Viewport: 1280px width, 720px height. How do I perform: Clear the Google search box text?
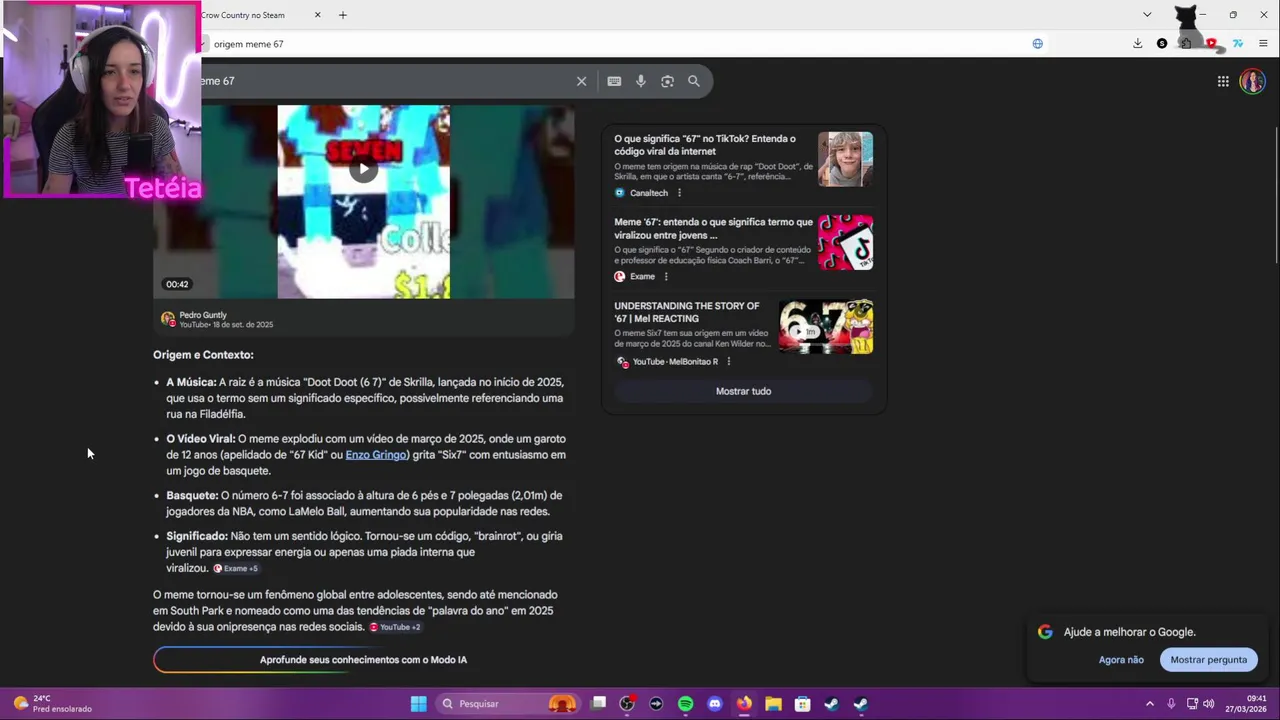(581, 81)
